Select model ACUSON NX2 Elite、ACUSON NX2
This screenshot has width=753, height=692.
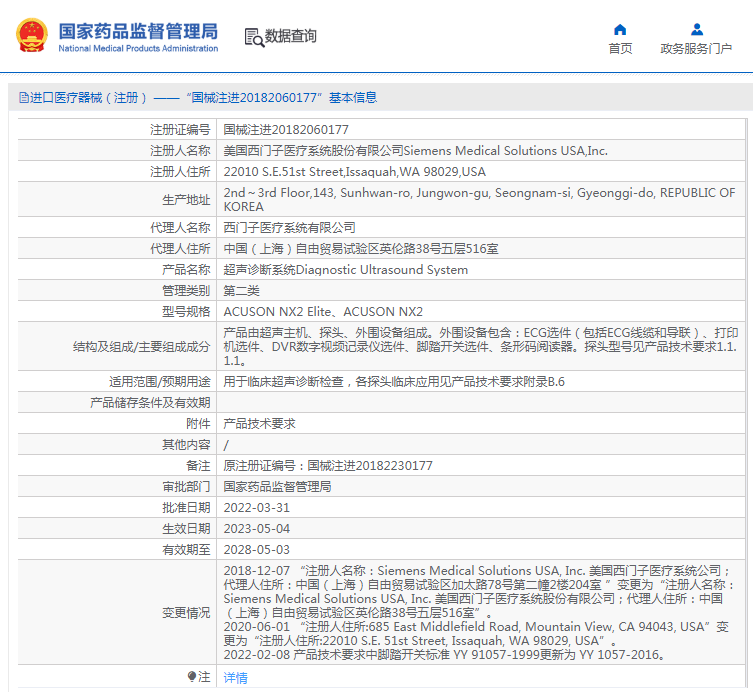323,312
